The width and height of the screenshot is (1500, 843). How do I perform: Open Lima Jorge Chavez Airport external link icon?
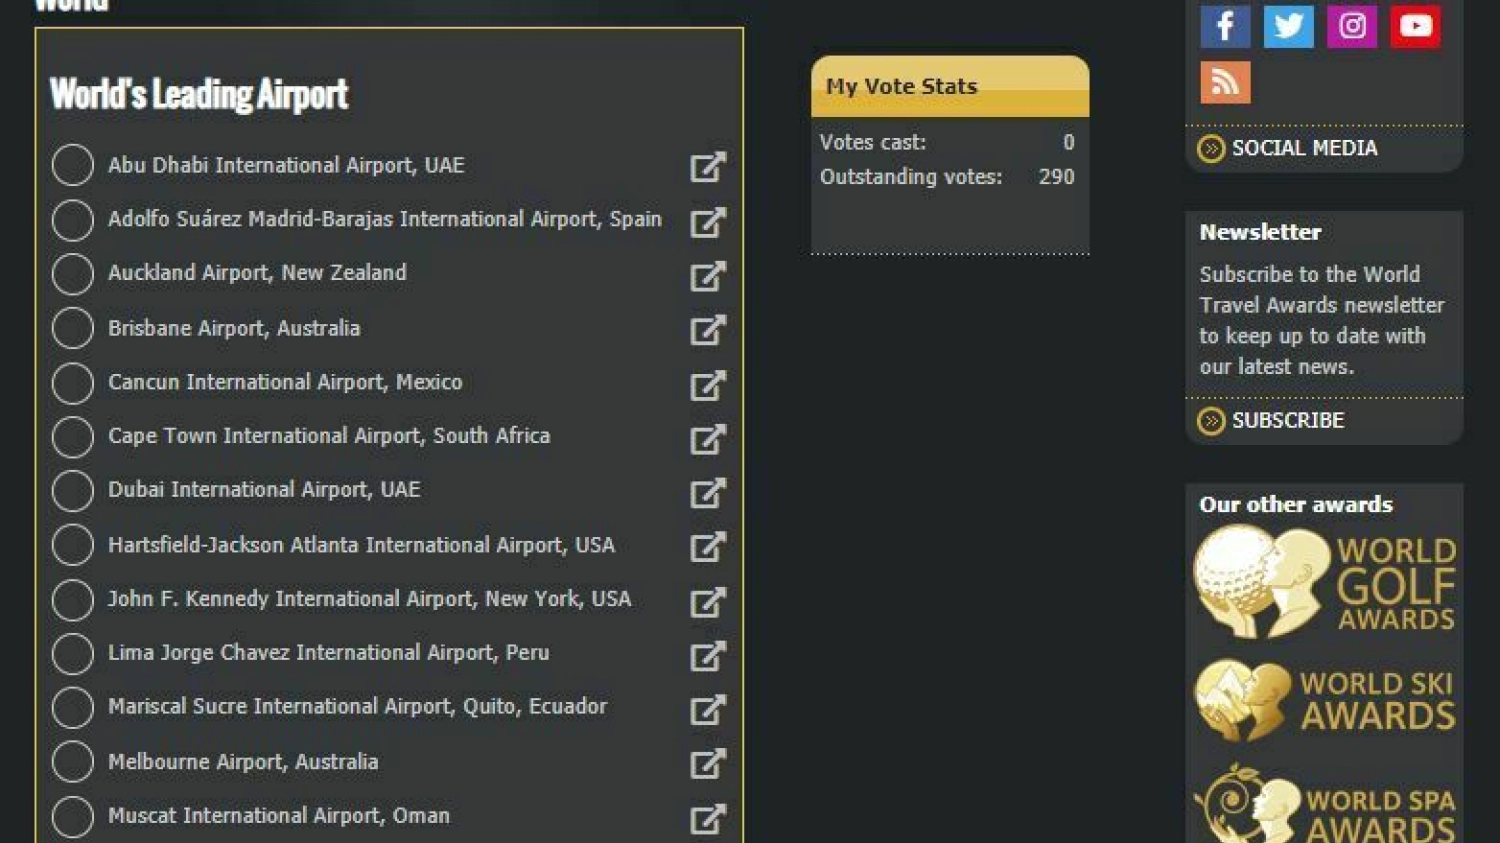708,656
